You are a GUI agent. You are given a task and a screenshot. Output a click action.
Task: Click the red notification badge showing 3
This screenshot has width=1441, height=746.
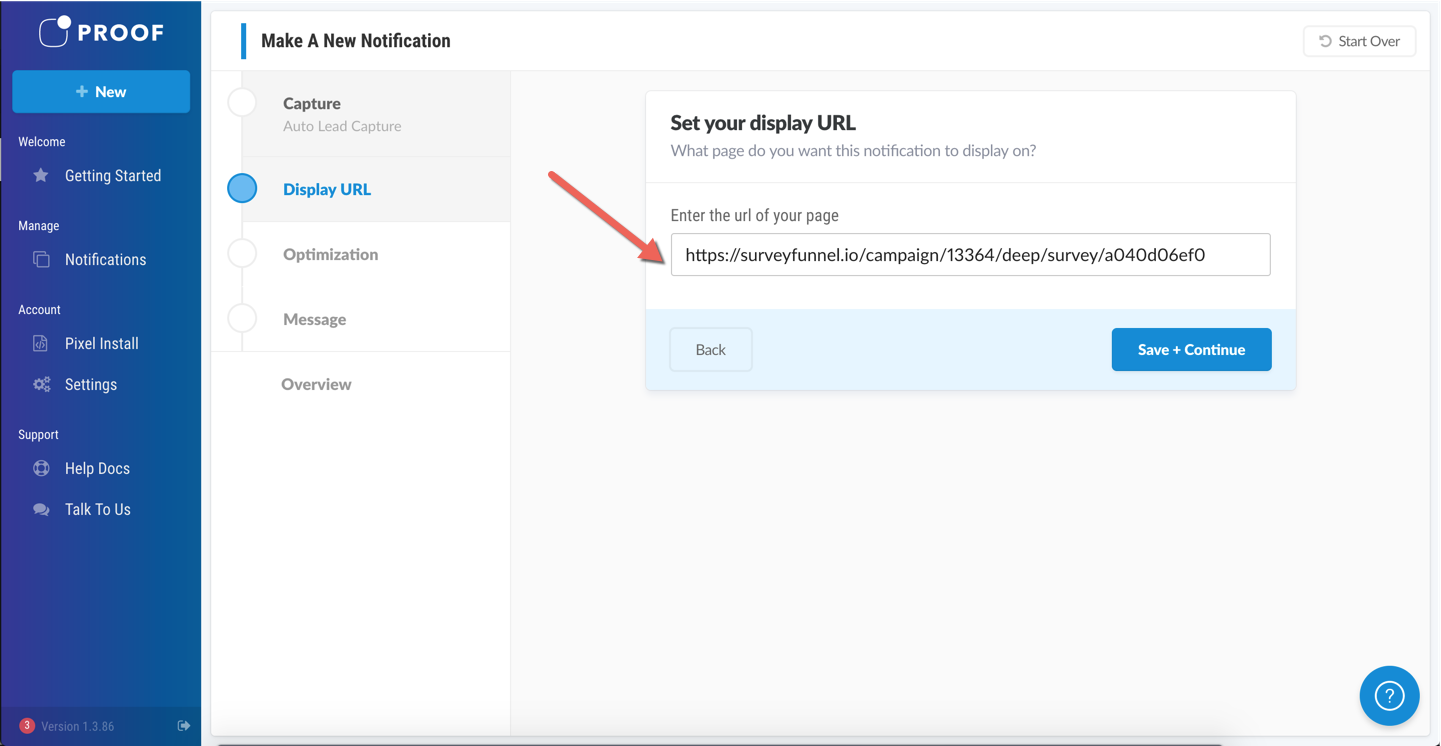point(27,726)
